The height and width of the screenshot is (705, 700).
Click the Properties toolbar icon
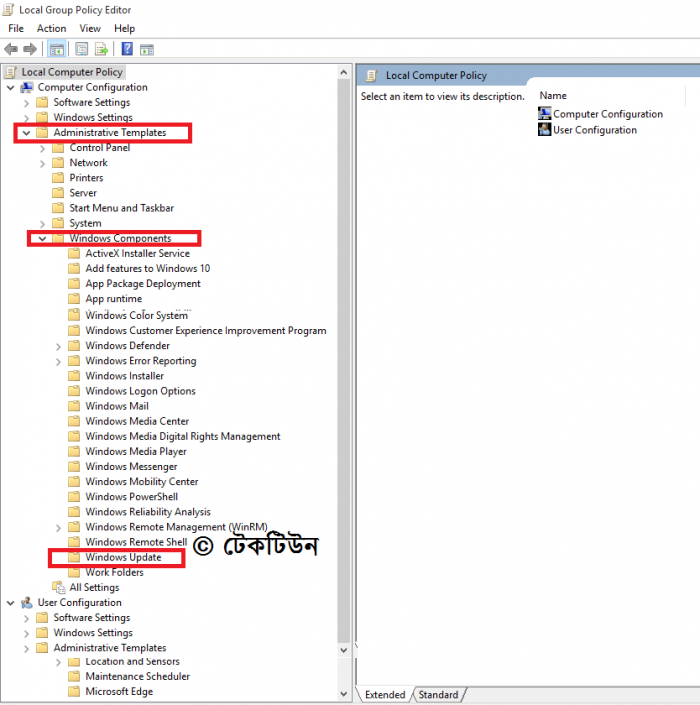click(81, 49)
